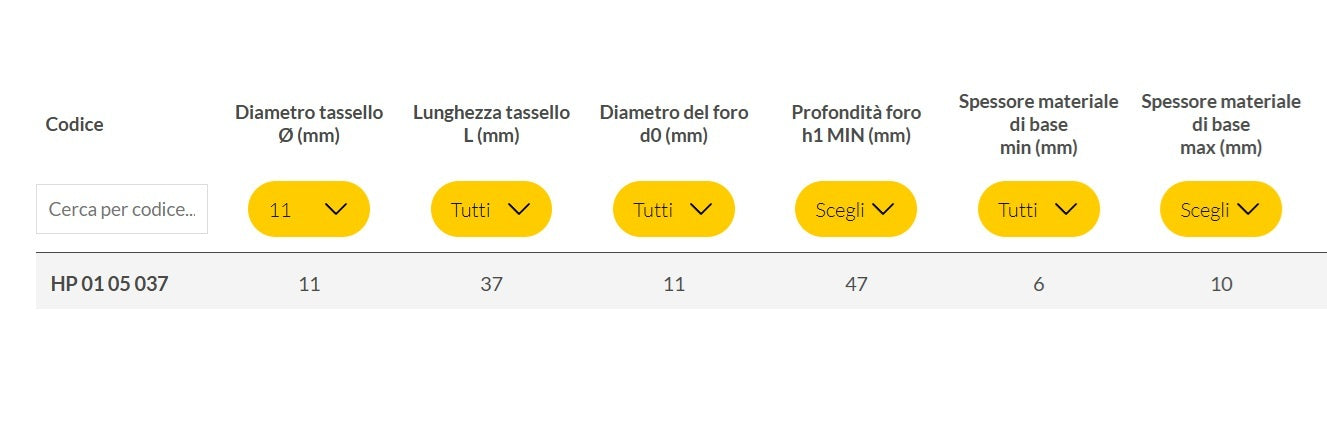Click the value 47 in the hole depth column

click(x=856, y=284)
